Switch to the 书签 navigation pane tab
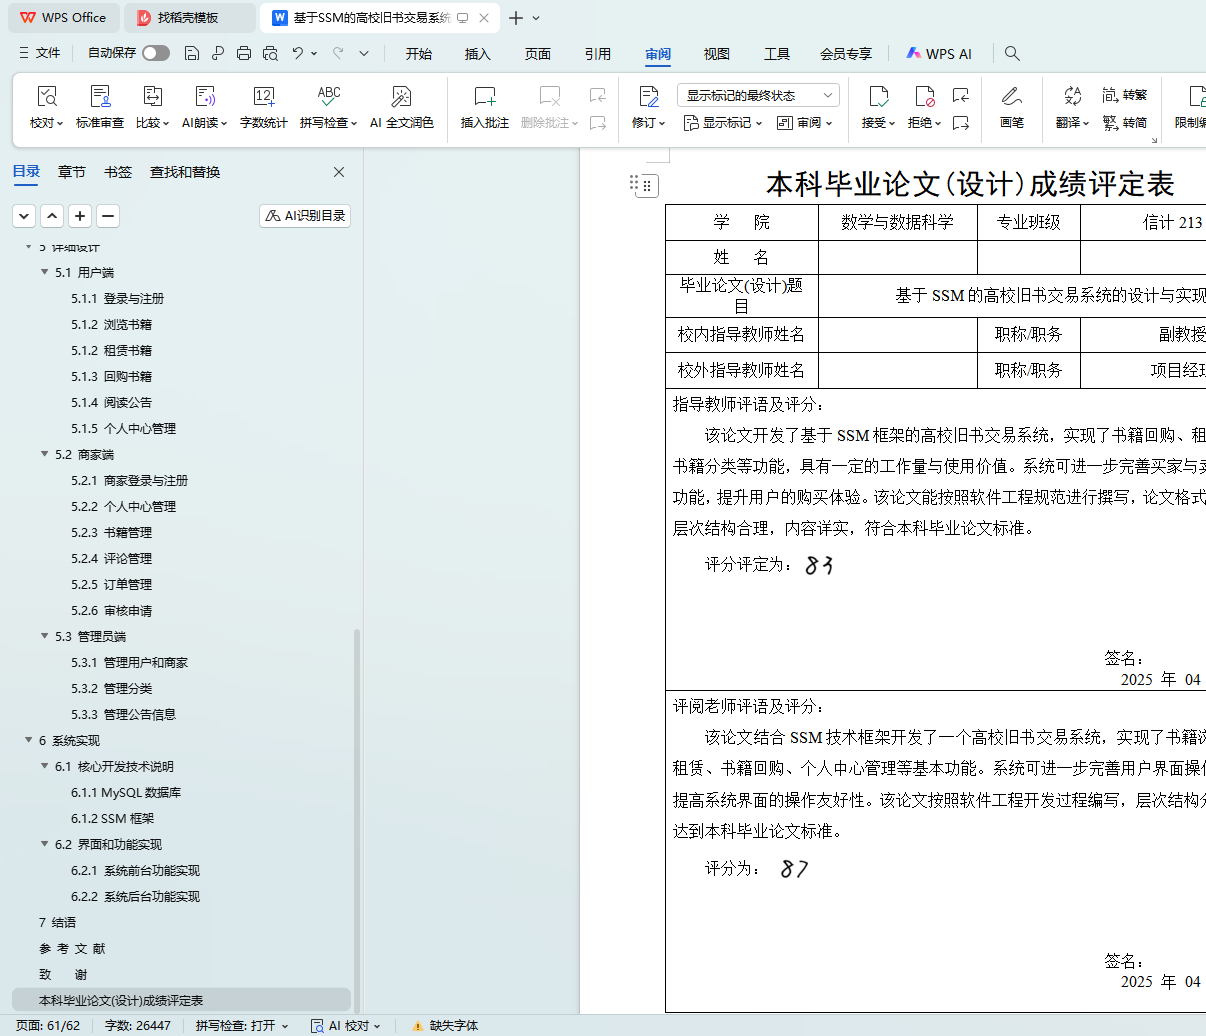 click(x=118, y=172)
